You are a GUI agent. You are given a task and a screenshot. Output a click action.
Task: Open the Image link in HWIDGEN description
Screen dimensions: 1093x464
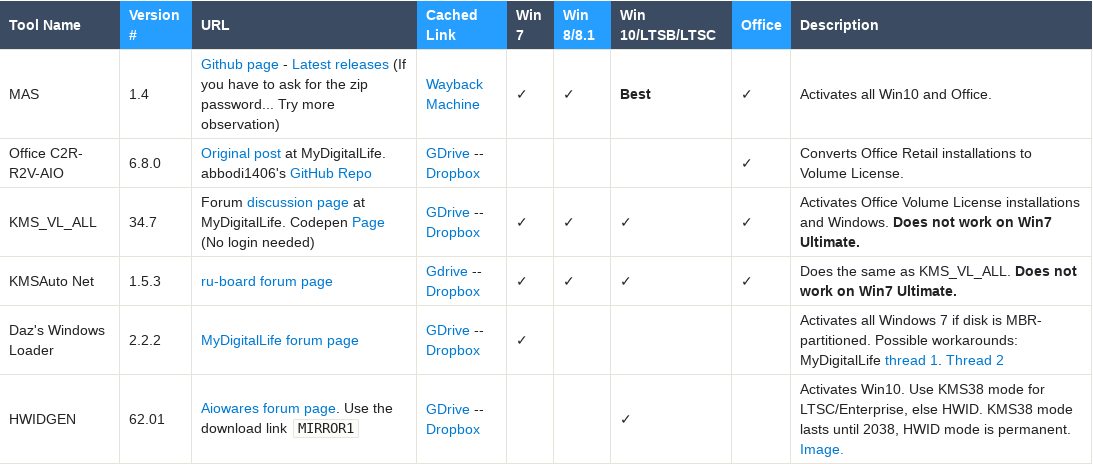pyautogui.click(x=821, y=450)
